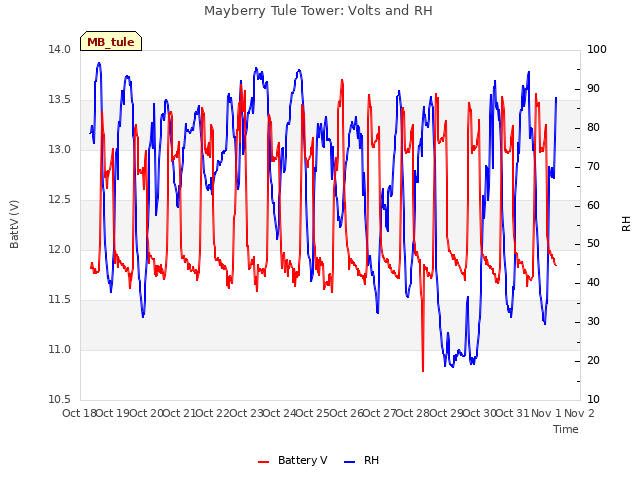Click the 12.0 left axis tick label
640x480 pixels.
click(x=60, y=249)
